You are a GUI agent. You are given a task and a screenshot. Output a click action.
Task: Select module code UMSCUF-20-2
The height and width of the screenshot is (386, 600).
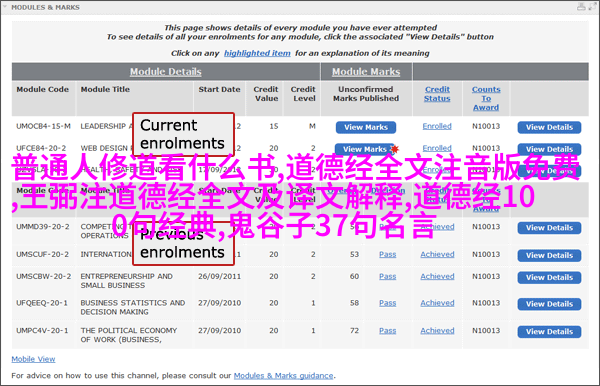42,254
